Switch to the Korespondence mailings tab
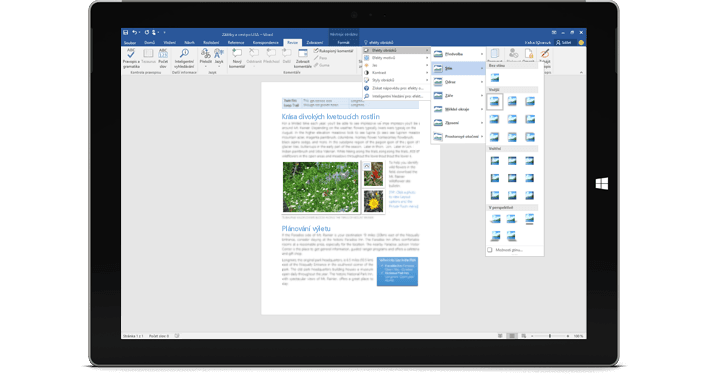 [x=266, y=43]
